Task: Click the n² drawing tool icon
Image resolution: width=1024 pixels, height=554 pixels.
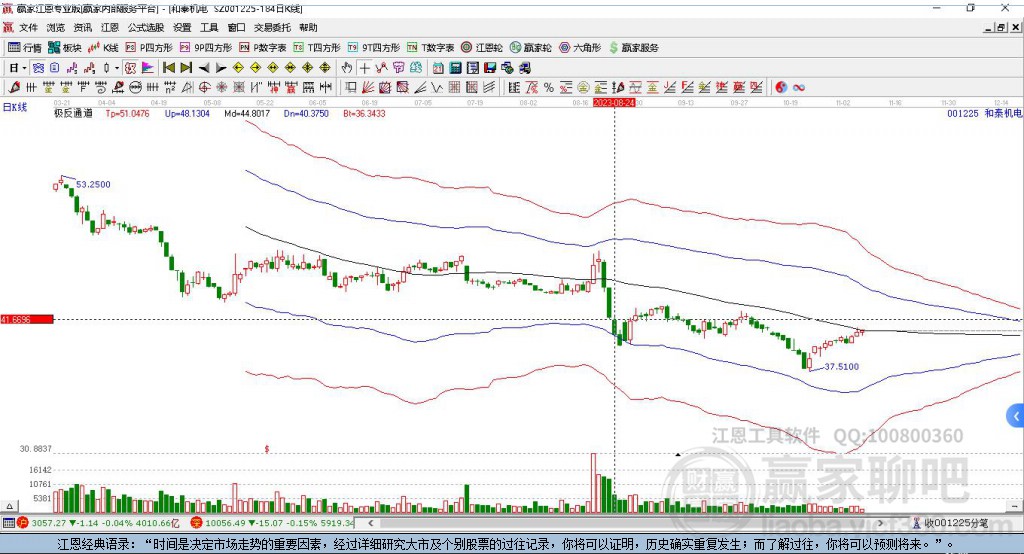Action: pyautogui.click(x=170, y=88)
